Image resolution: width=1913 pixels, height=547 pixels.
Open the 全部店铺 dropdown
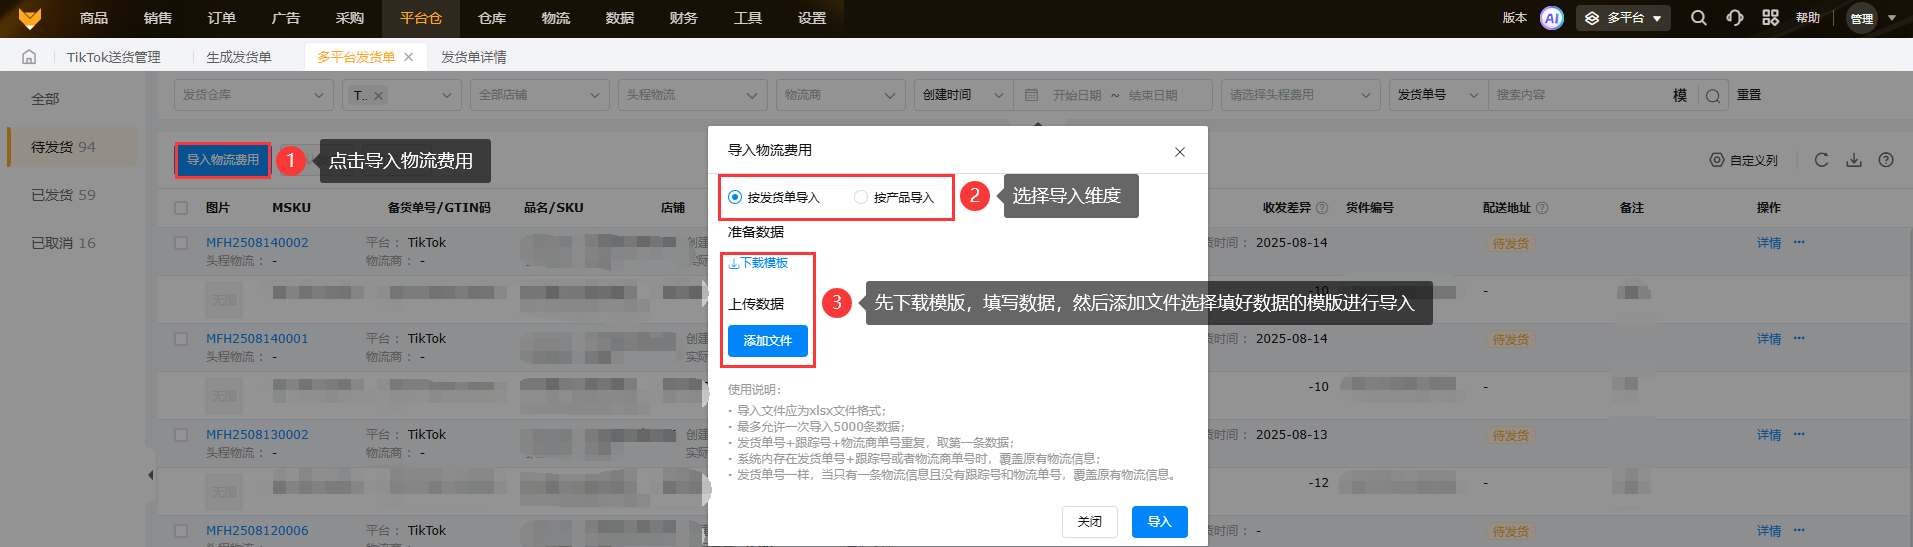pos(539,95)
